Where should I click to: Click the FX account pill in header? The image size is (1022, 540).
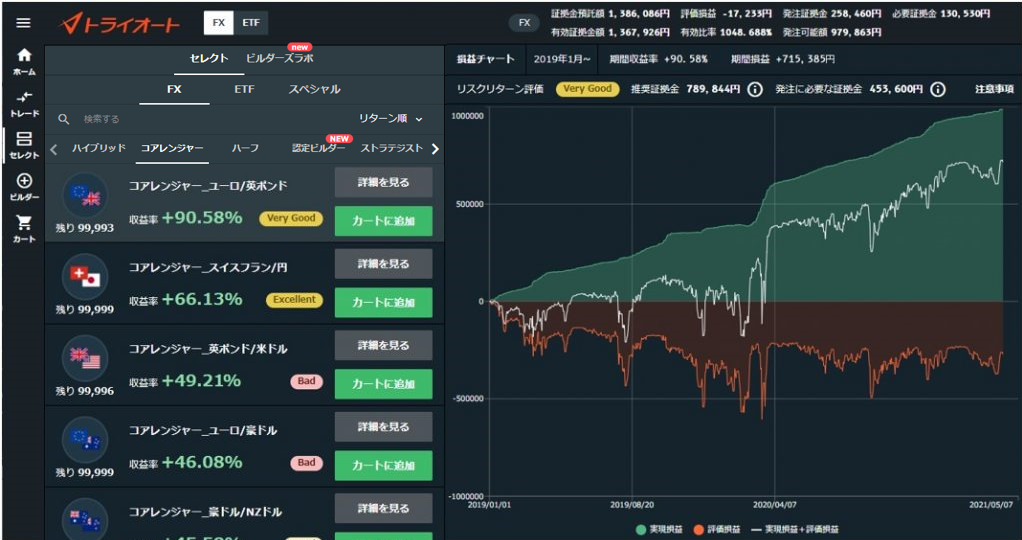(x=525, y=23)
